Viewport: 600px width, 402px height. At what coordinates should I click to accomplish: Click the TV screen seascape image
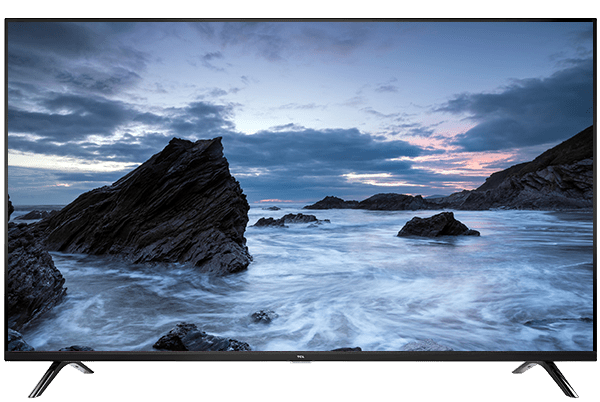(x=300, y=186)
